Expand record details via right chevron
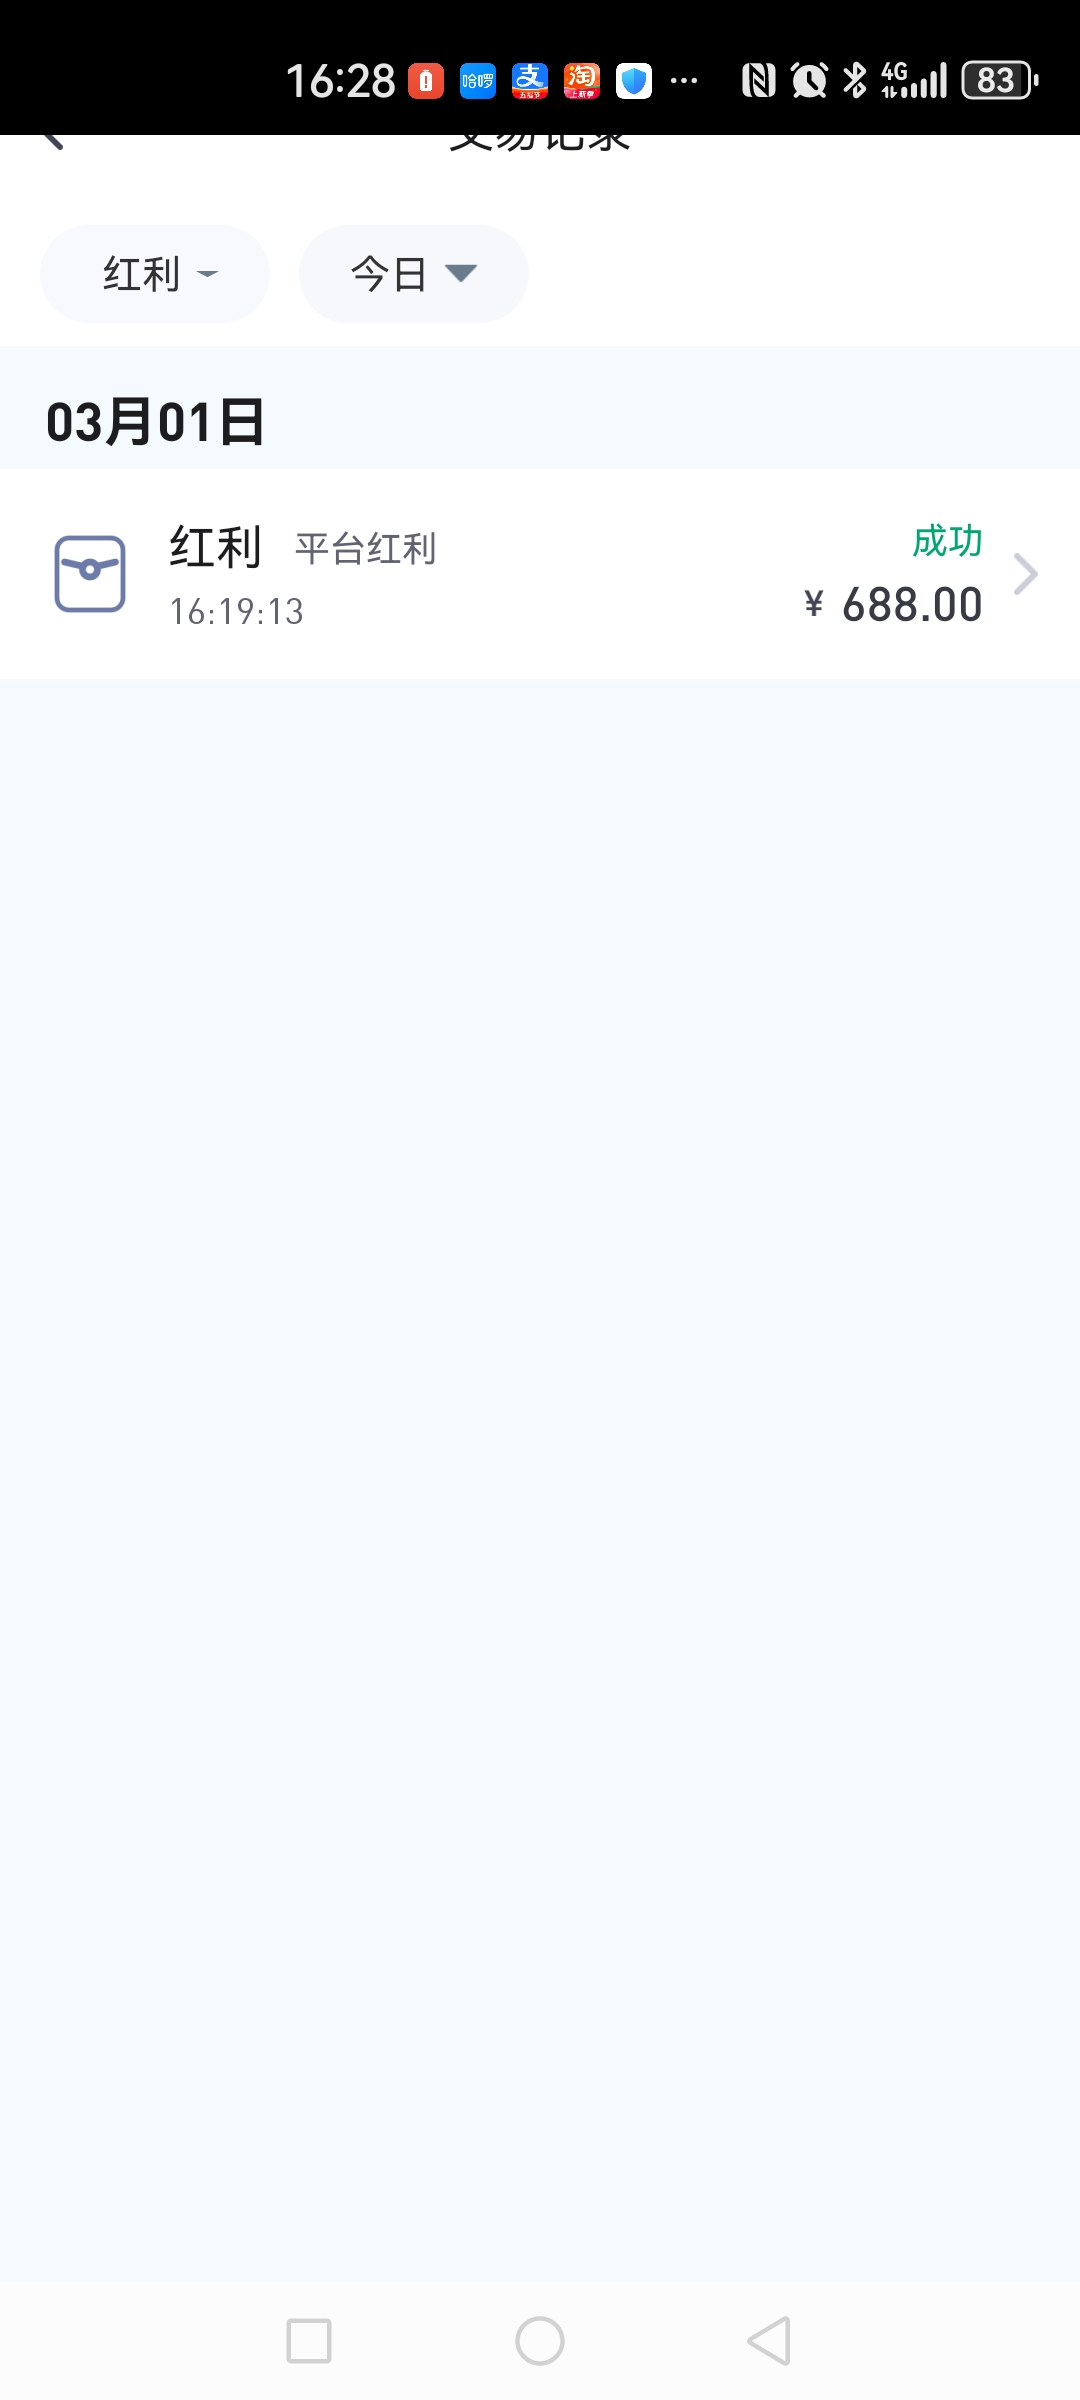 pos(1026,574)
